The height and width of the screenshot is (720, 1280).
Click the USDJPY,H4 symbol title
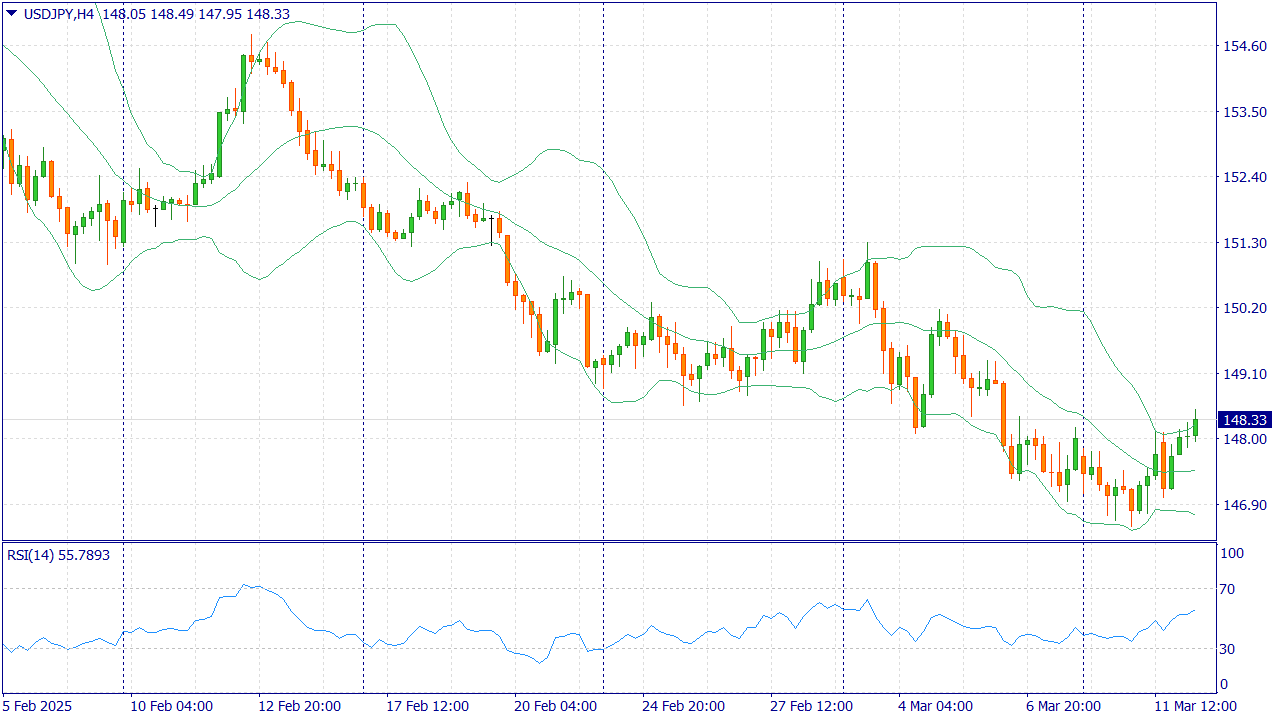click(x=60, y=12)
